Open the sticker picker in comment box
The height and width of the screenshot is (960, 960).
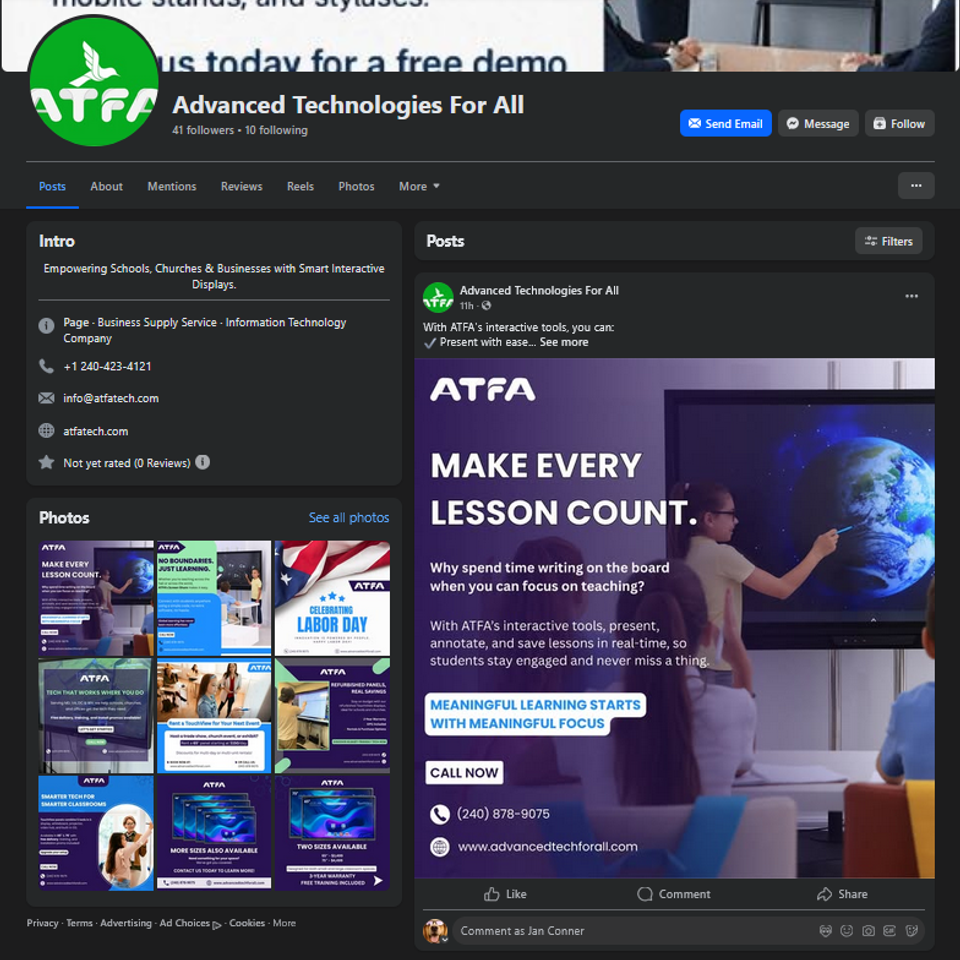911,931
